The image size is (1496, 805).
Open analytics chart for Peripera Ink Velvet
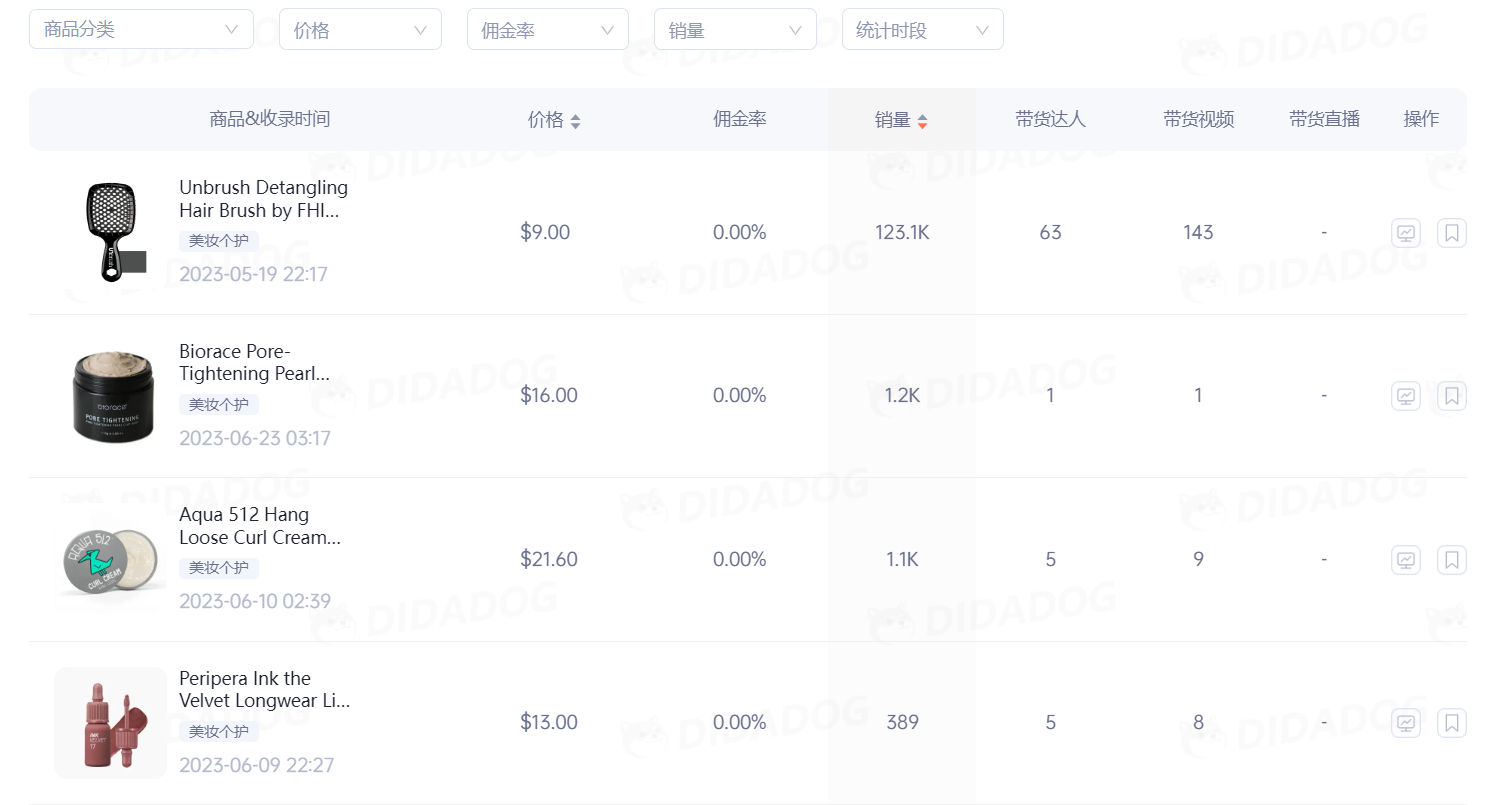click(x=1406, y=723)
